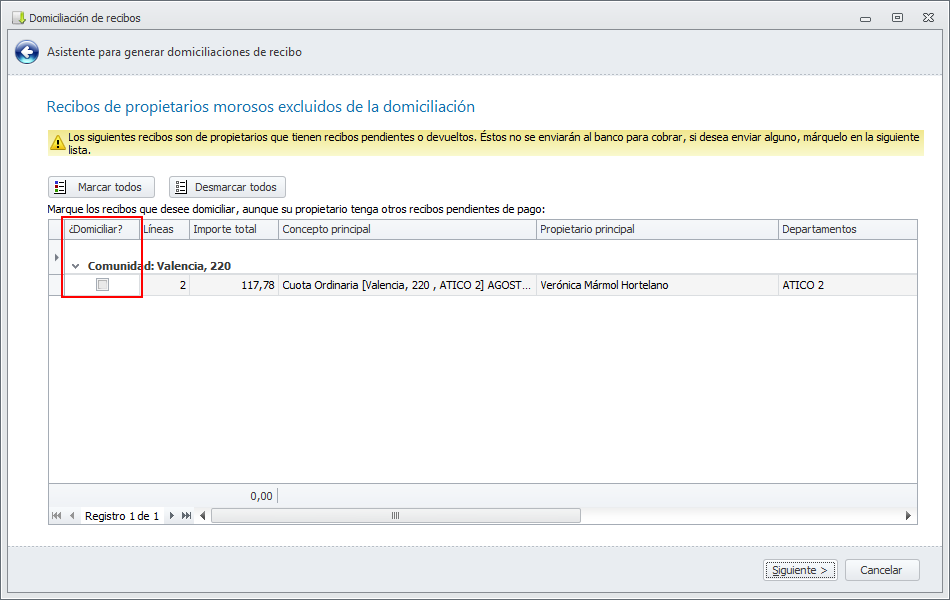
Task: Sort by Importe total column header
Action: pyautogui.click(x=234, y=229)
